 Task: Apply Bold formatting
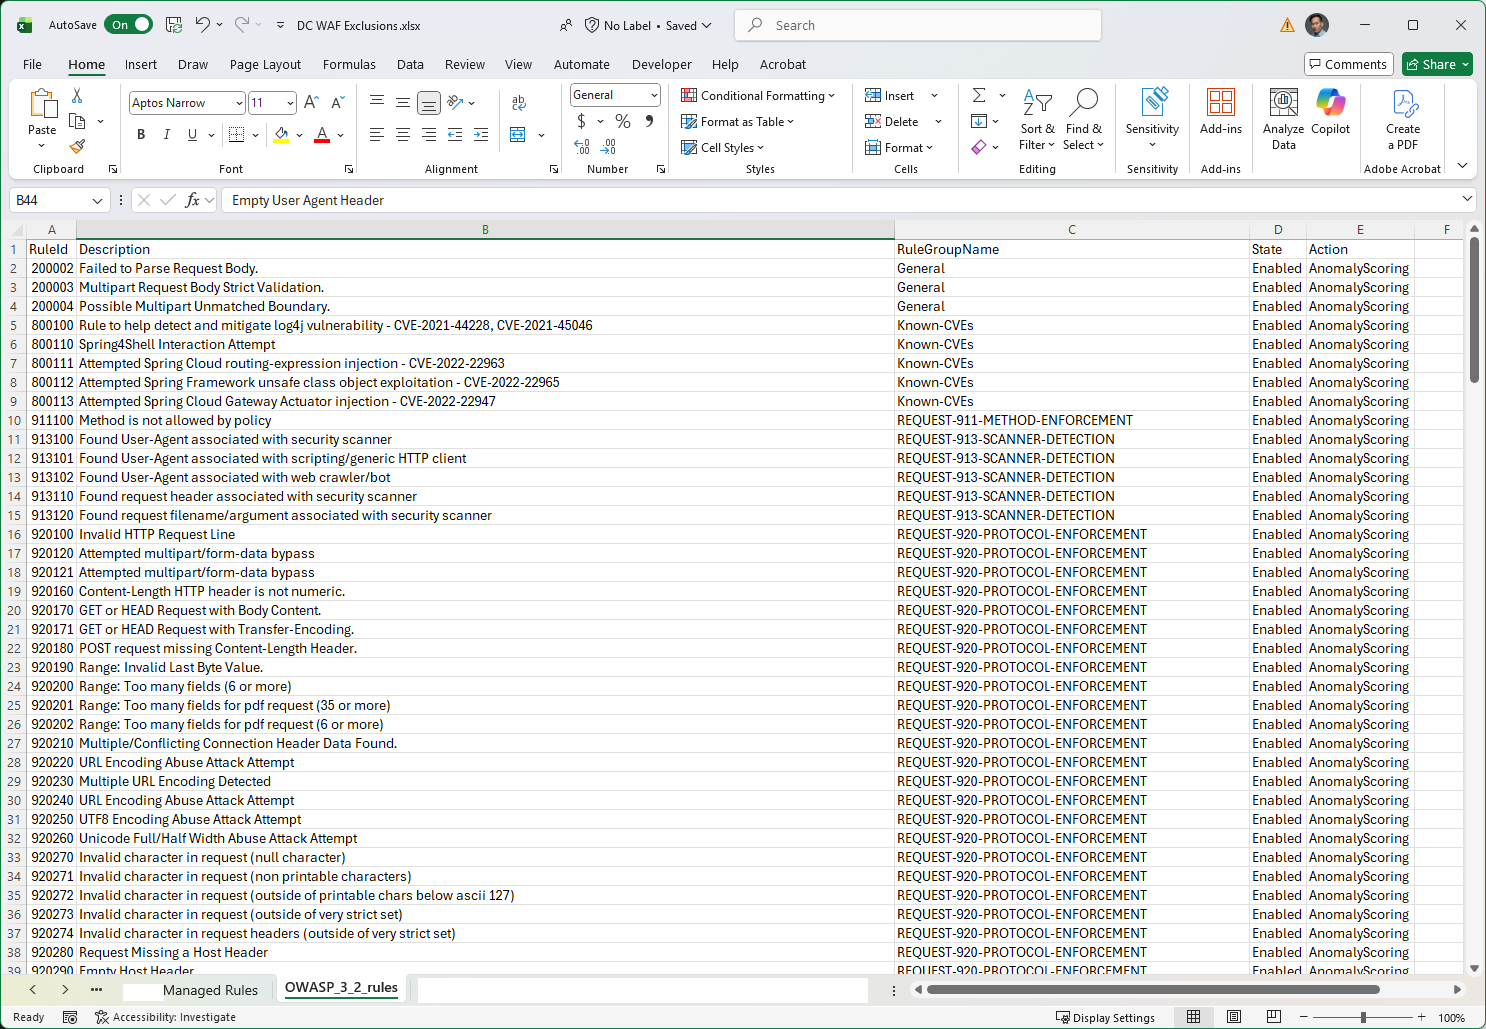click(141, 135)
